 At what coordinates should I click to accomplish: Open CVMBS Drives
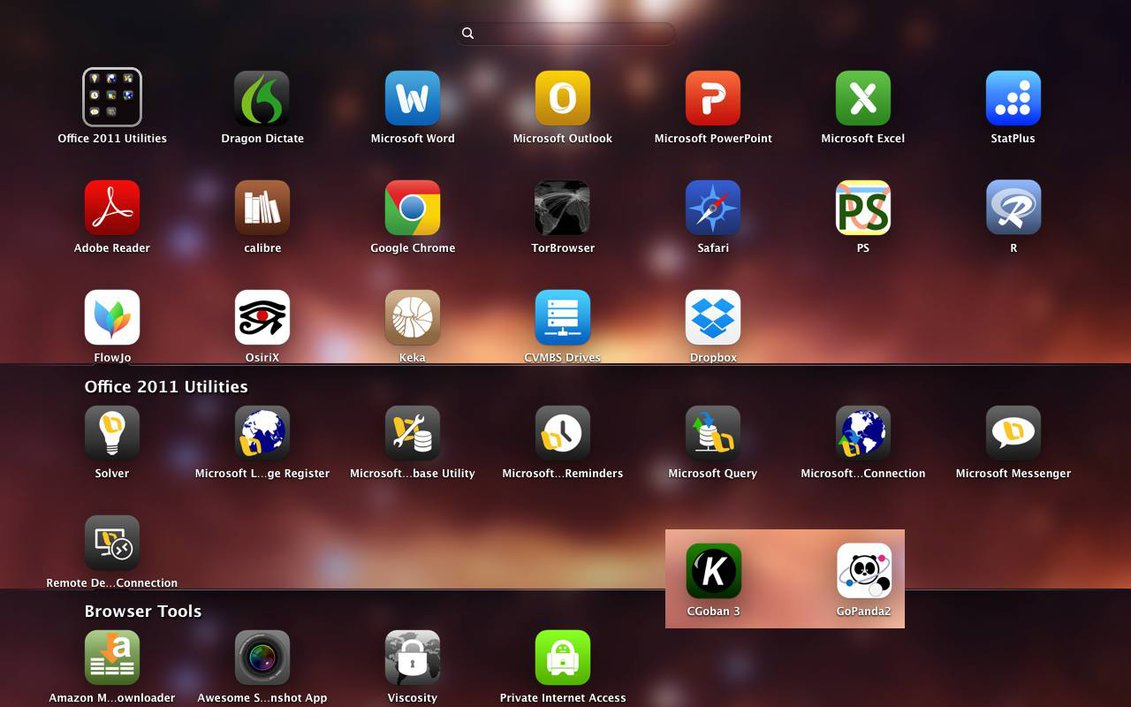click(563, 317)
